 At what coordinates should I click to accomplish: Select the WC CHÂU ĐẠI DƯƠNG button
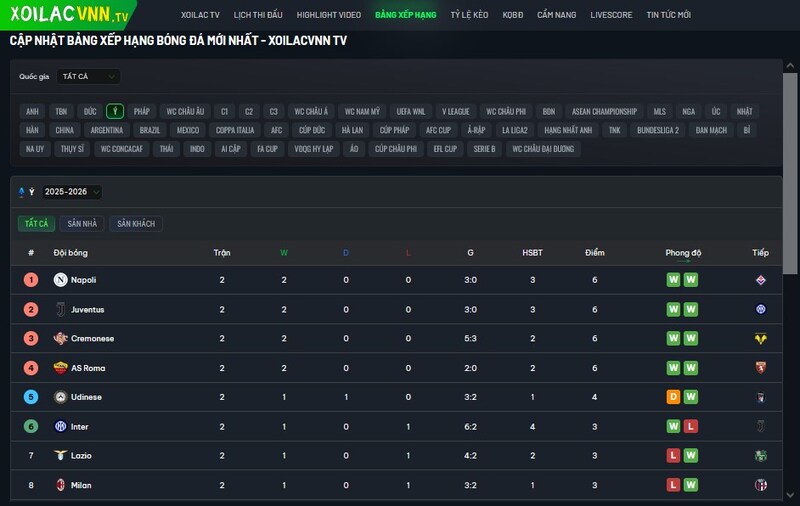[543, 149]
